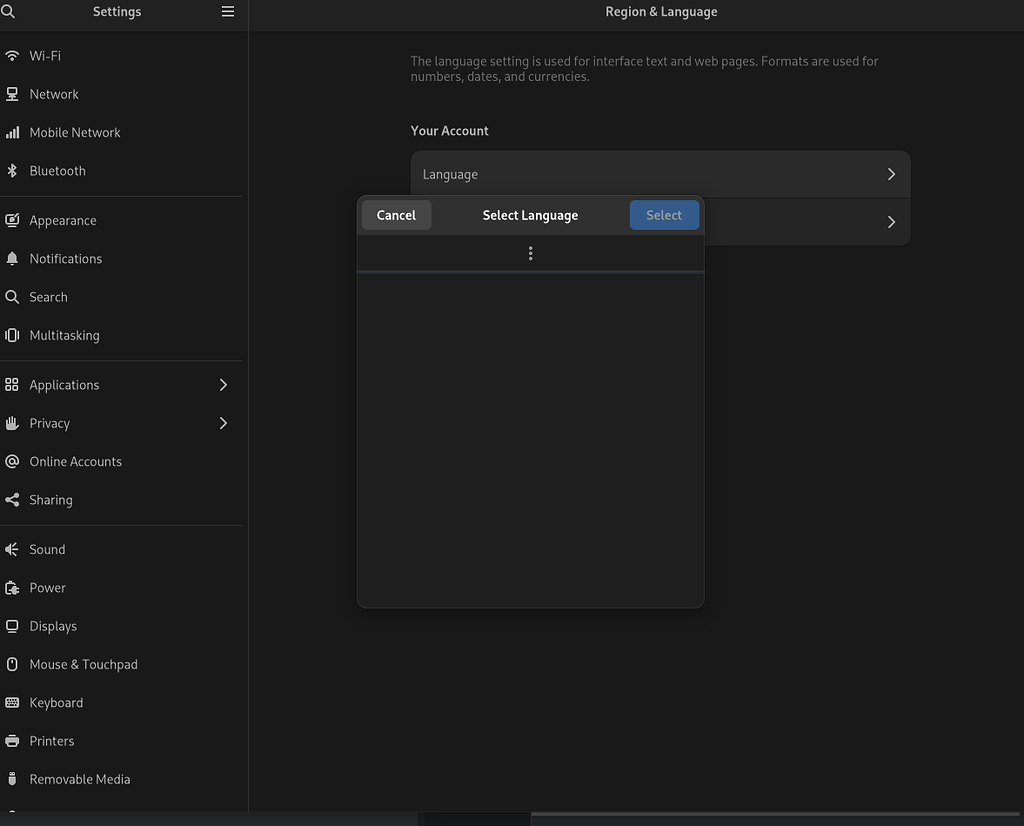Open Appearance settings

pos(13,220)
